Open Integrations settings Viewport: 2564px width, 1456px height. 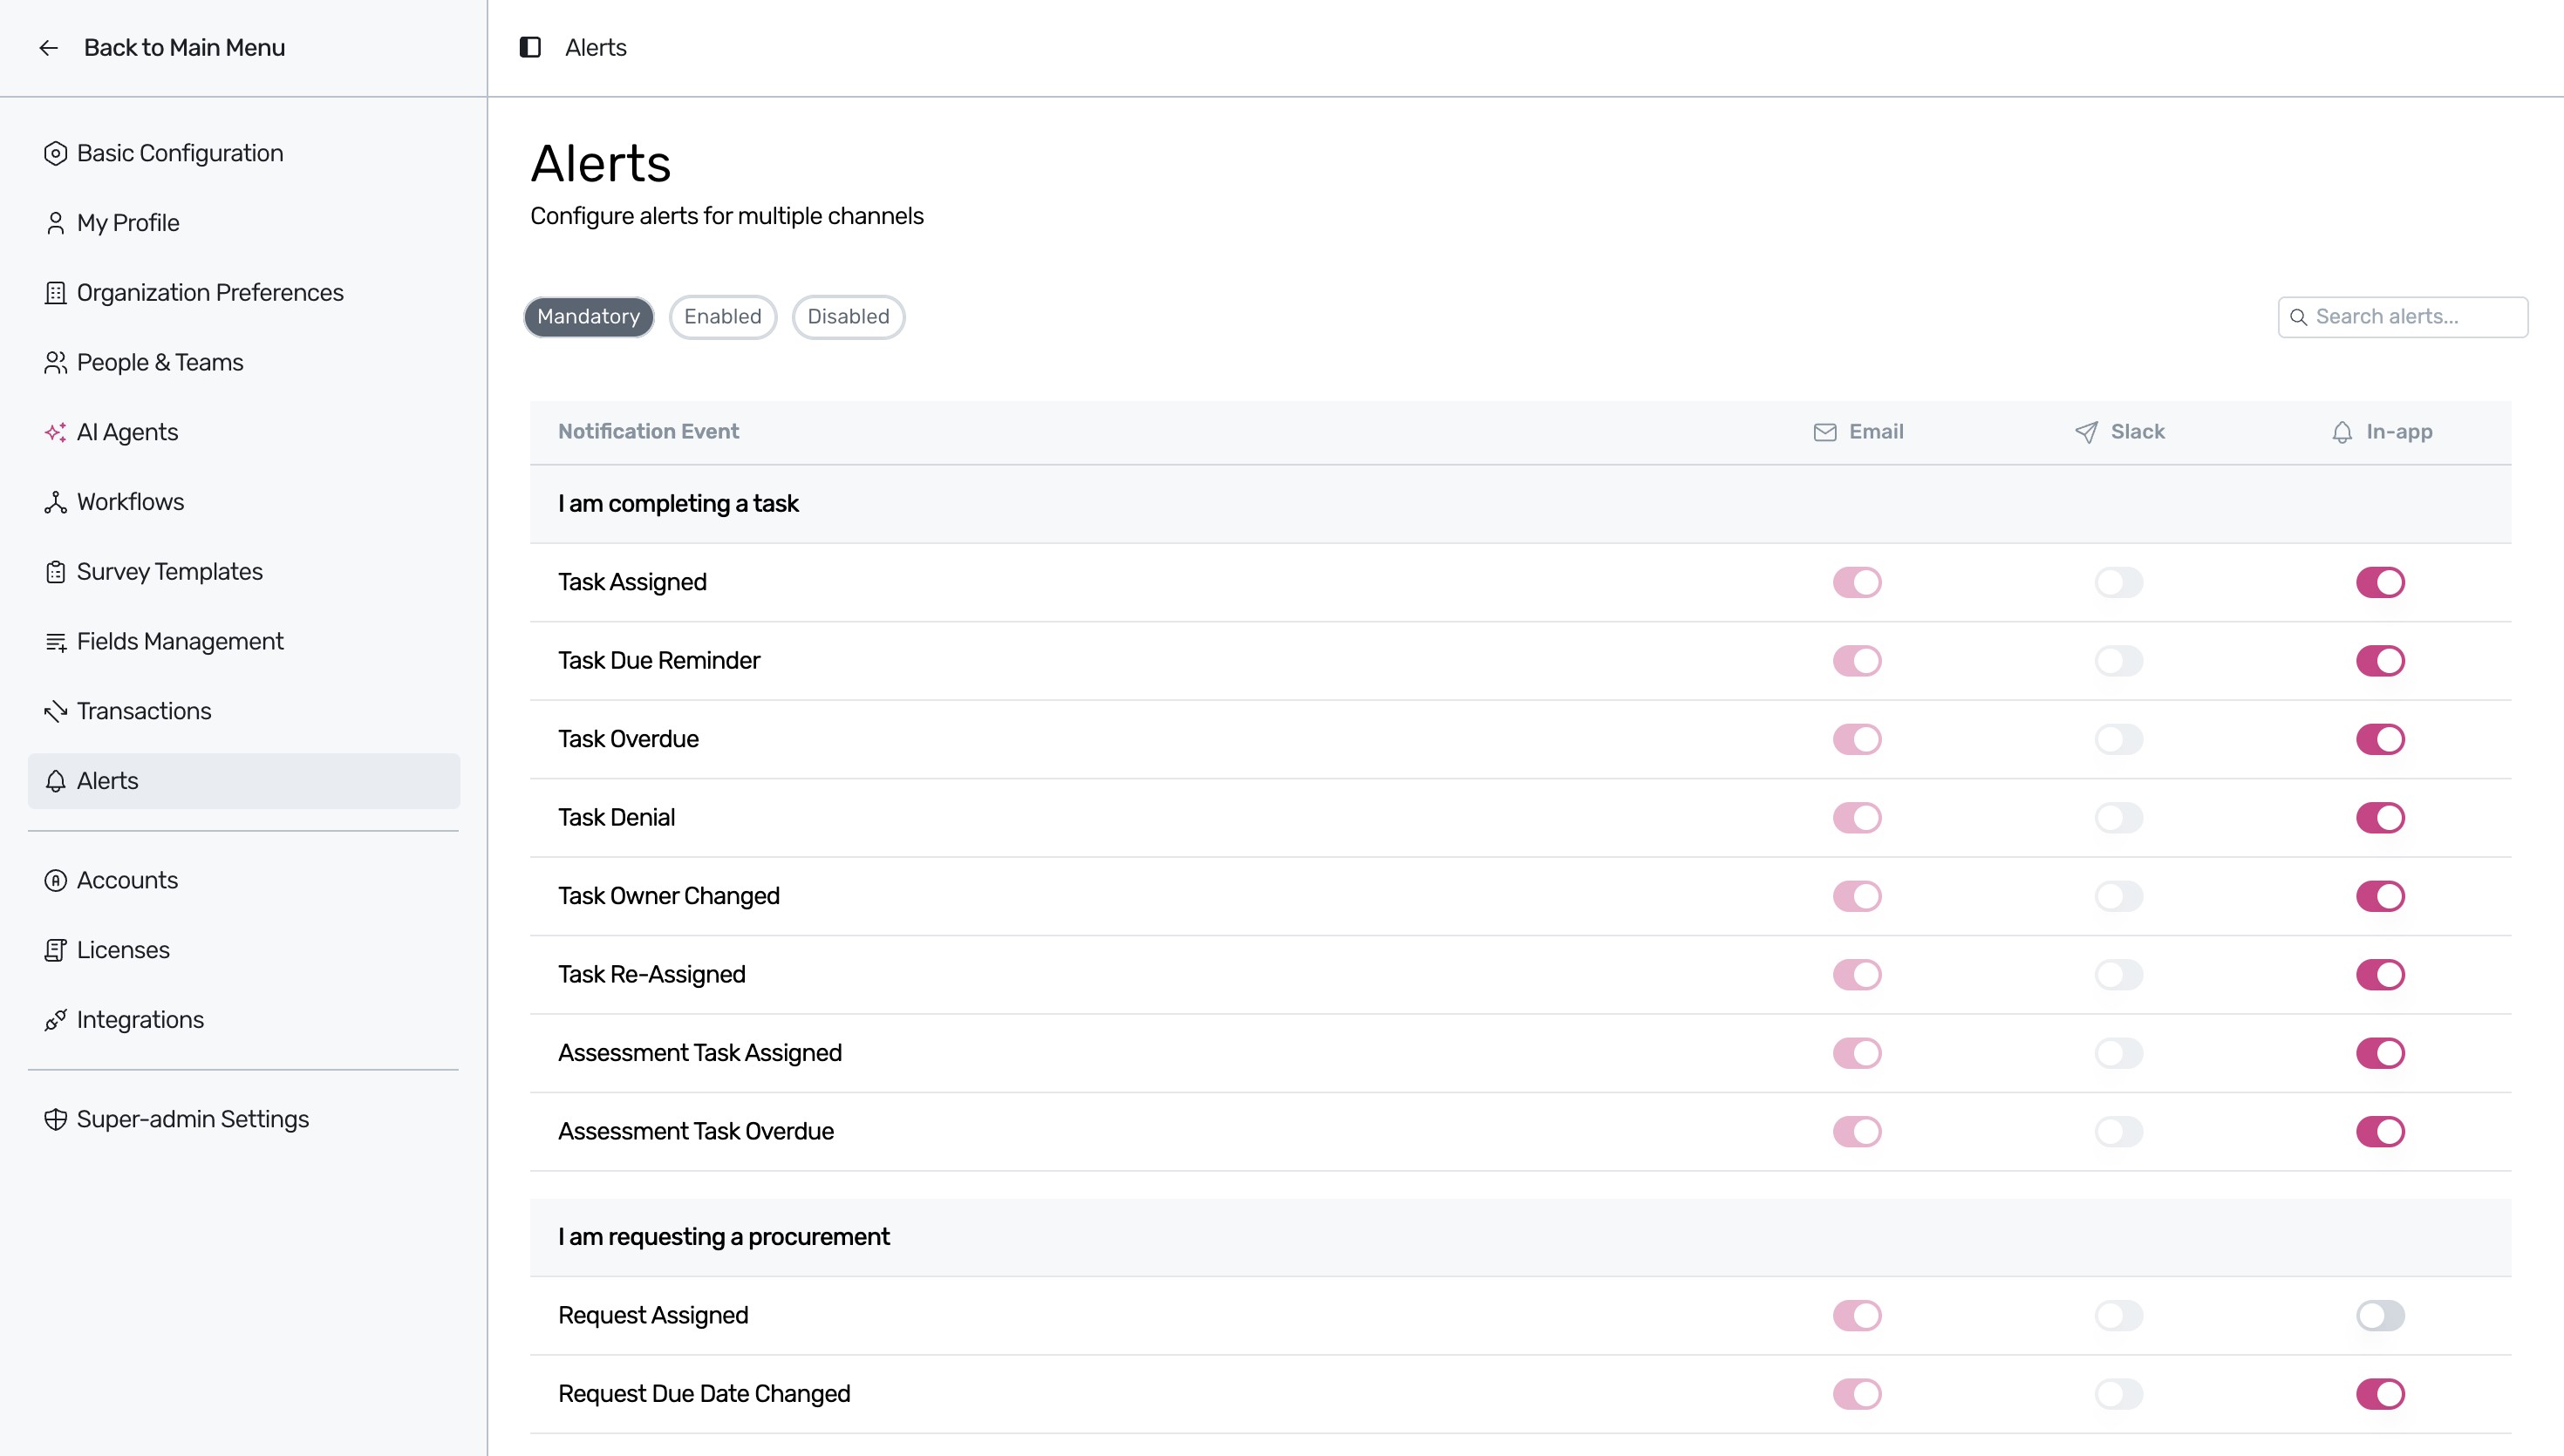tap(244, 1020)
